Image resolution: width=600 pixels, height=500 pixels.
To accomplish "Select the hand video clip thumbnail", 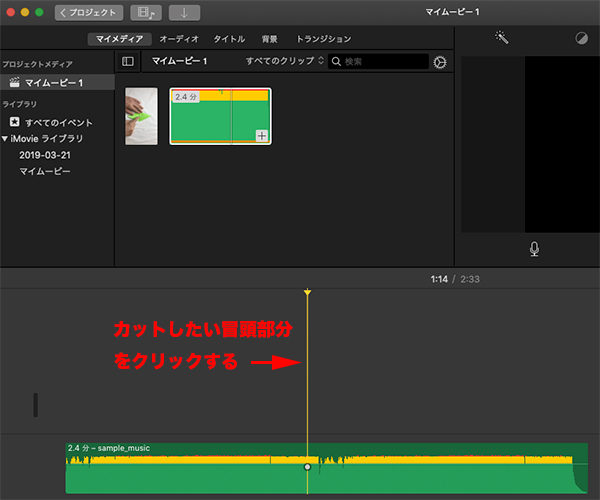I will tap(141, 116).
